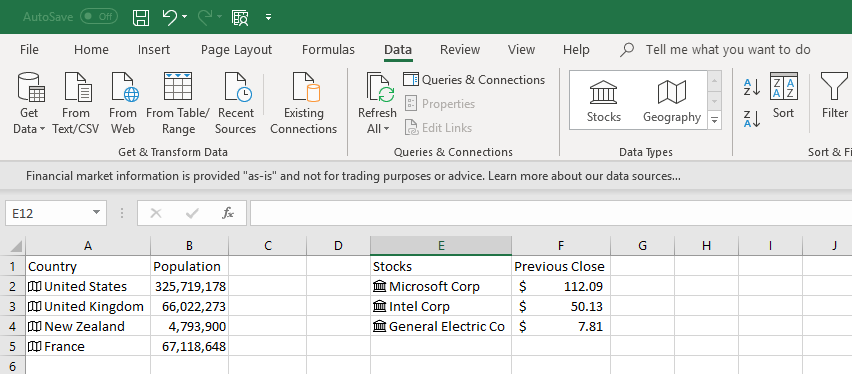Open the Page Layout tab
The width and height of the screenshot is (852, 374).
point(236,49)
